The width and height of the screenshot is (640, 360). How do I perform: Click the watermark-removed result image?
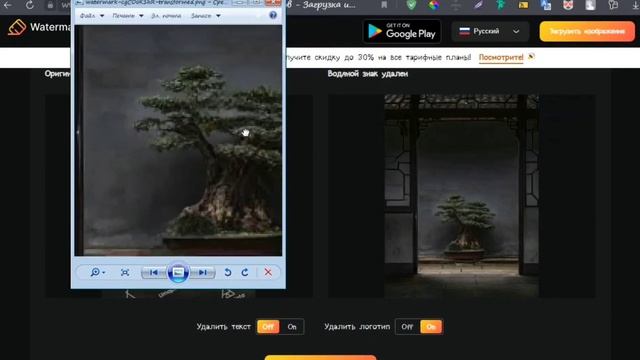tap(461, 196)
